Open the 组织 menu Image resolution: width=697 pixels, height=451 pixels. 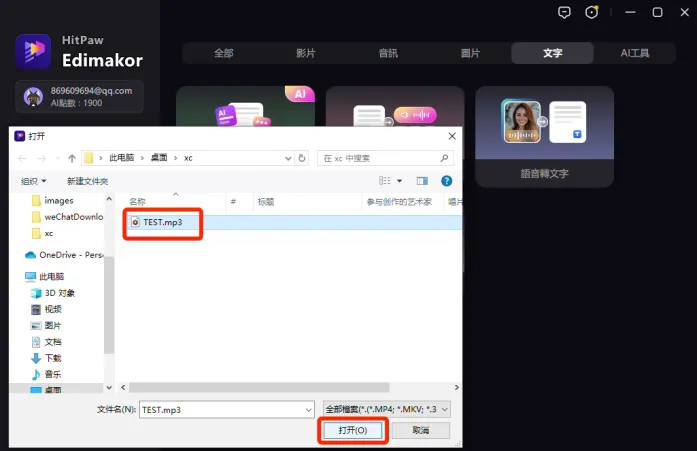pyautogui.click(x=33, y=181)
